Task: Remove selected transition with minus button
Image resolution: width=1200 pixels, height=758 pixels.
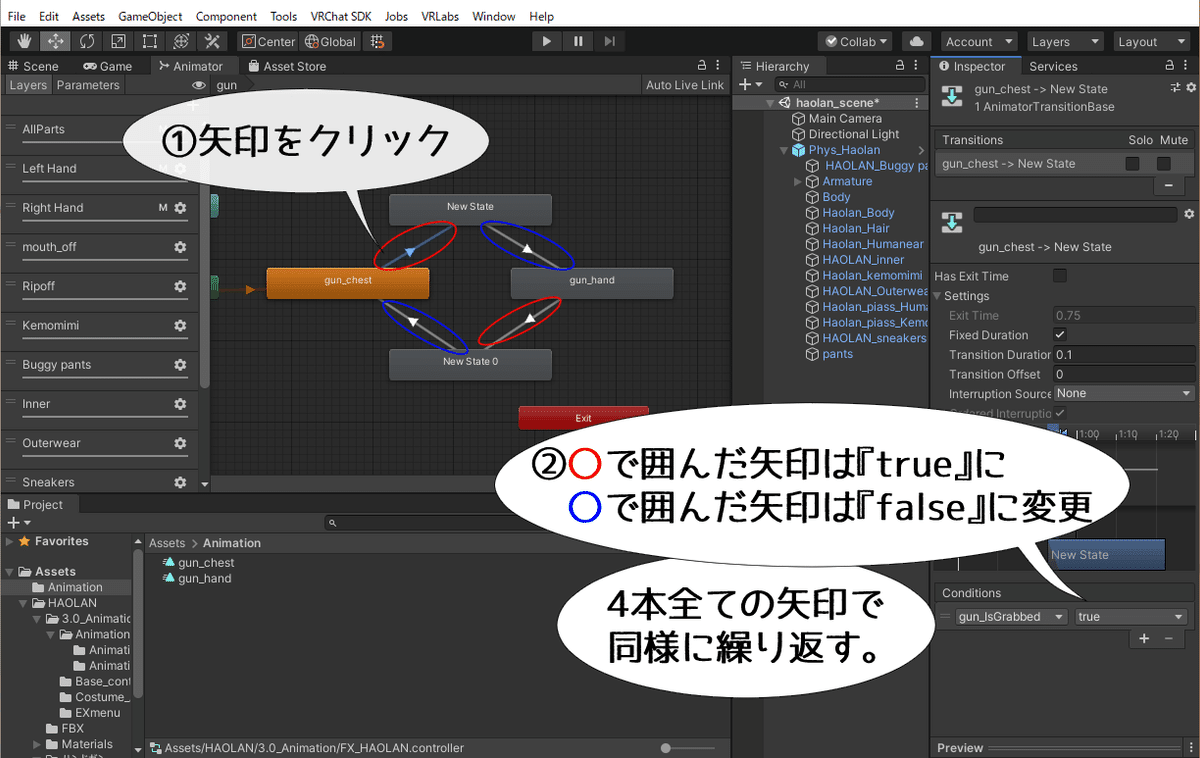Action: (x=1168, y=186)
